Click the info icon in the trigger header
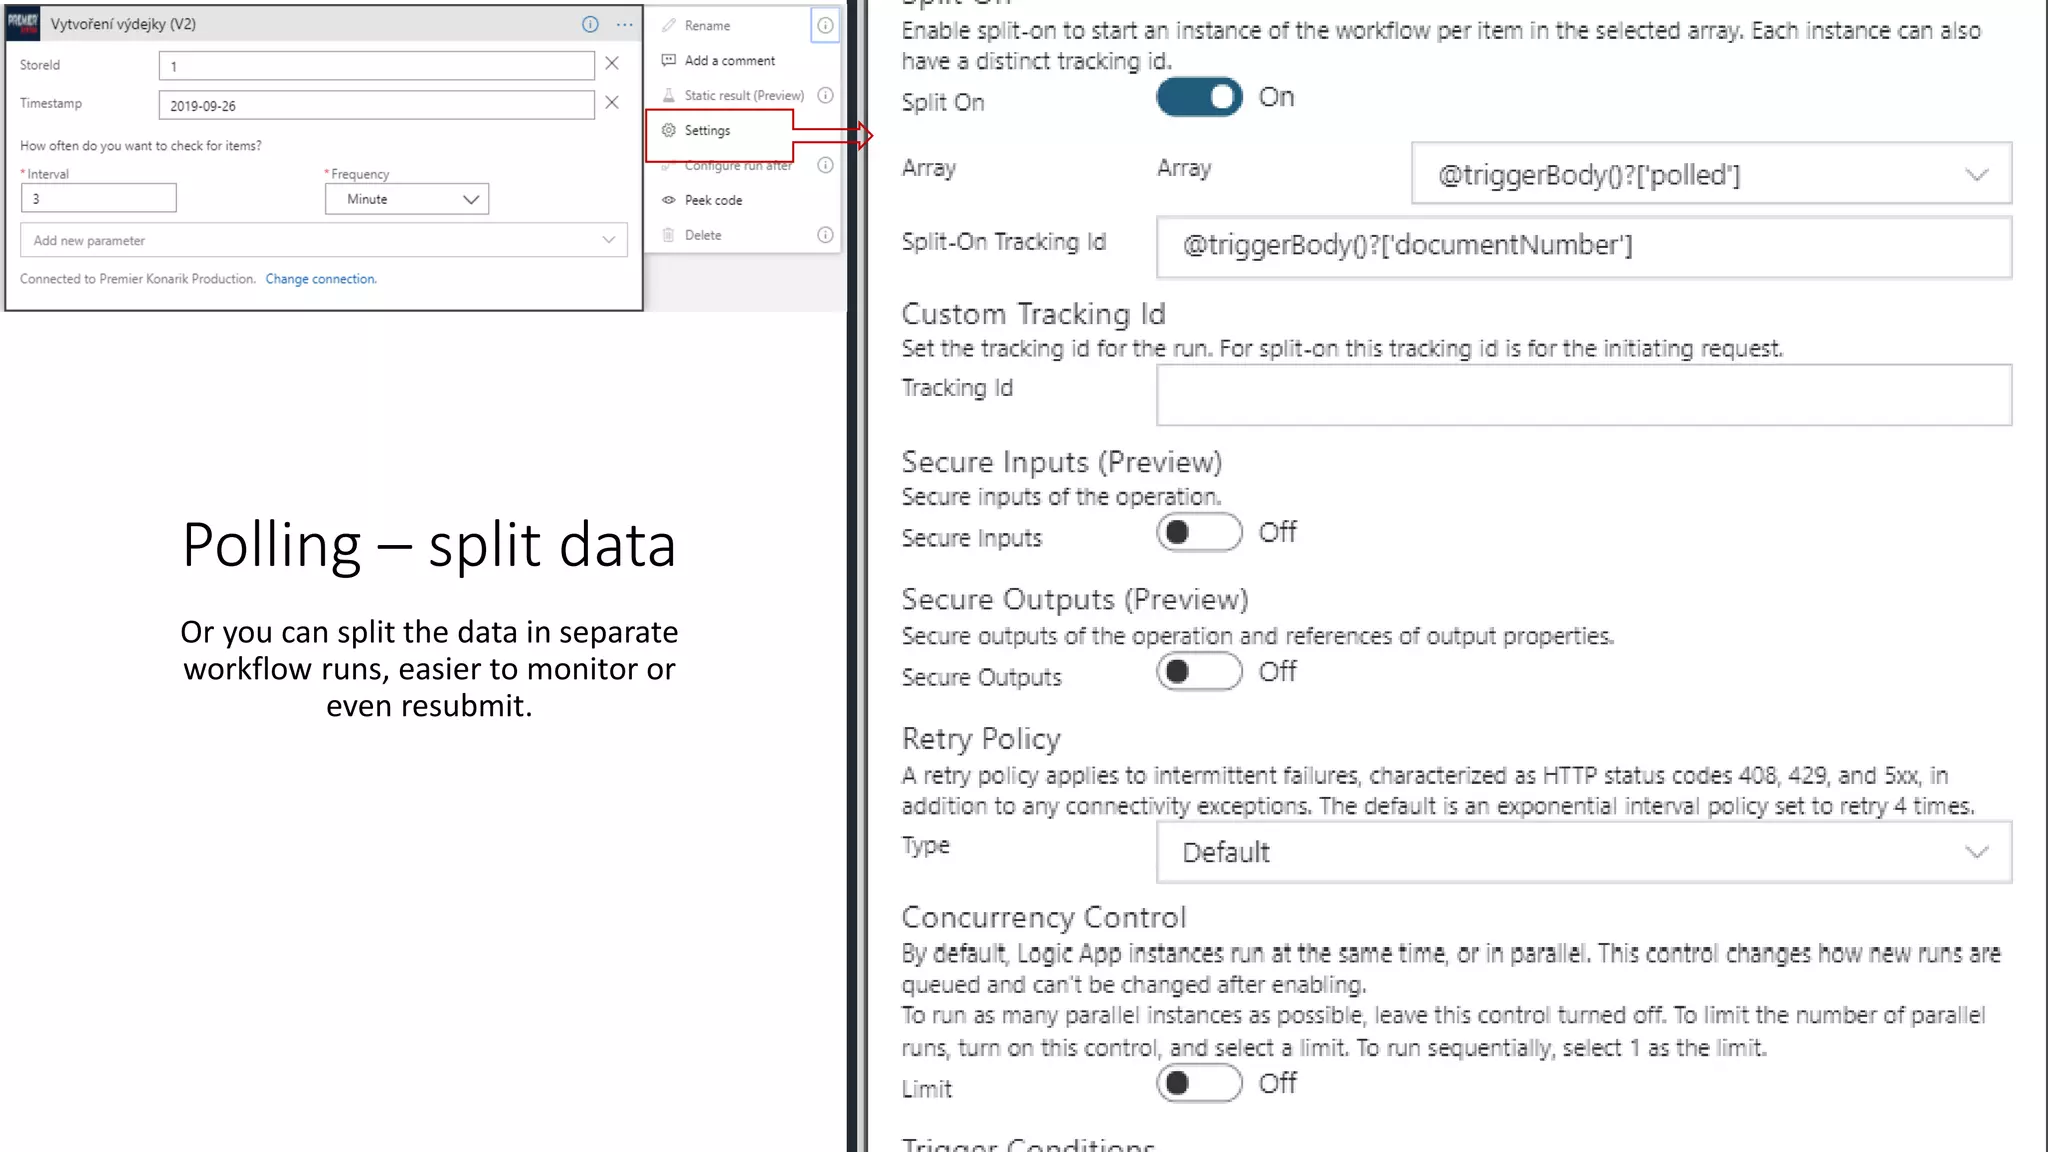The height and width of the screenshot is (1152, 2048). coord(590,24)
